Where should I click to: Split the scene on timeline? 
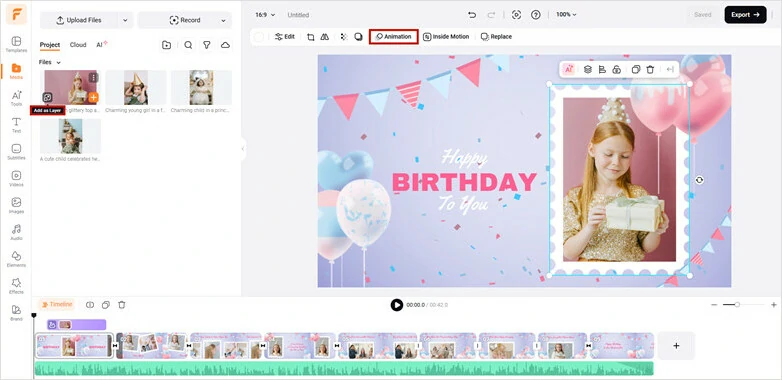(x=90, y=305)
